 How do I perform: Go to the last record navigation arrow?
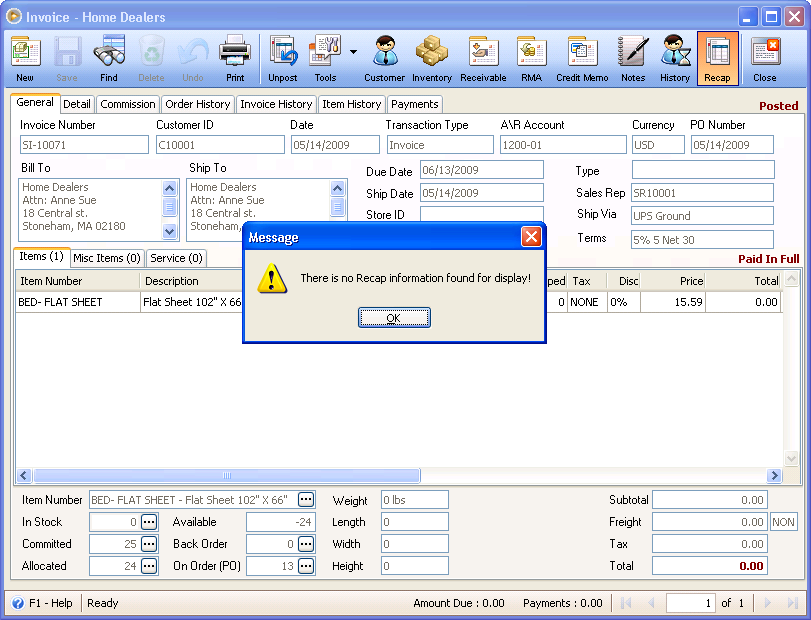(792, 603)
